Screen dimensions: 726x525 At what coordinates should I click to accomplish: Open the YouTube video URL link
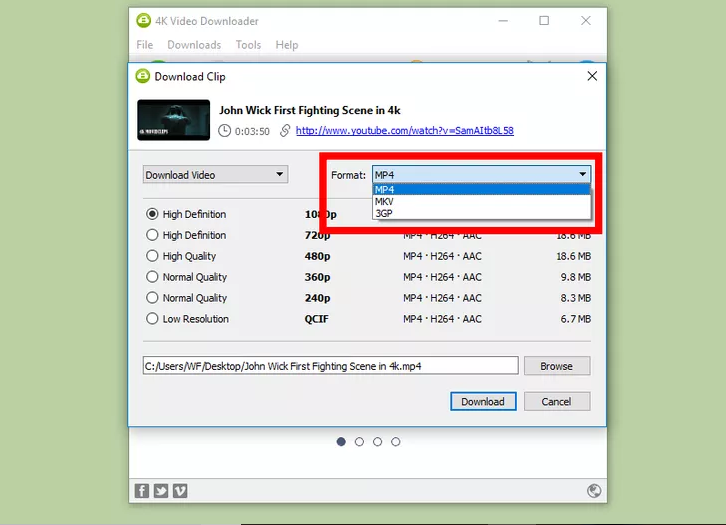[405, 131]
